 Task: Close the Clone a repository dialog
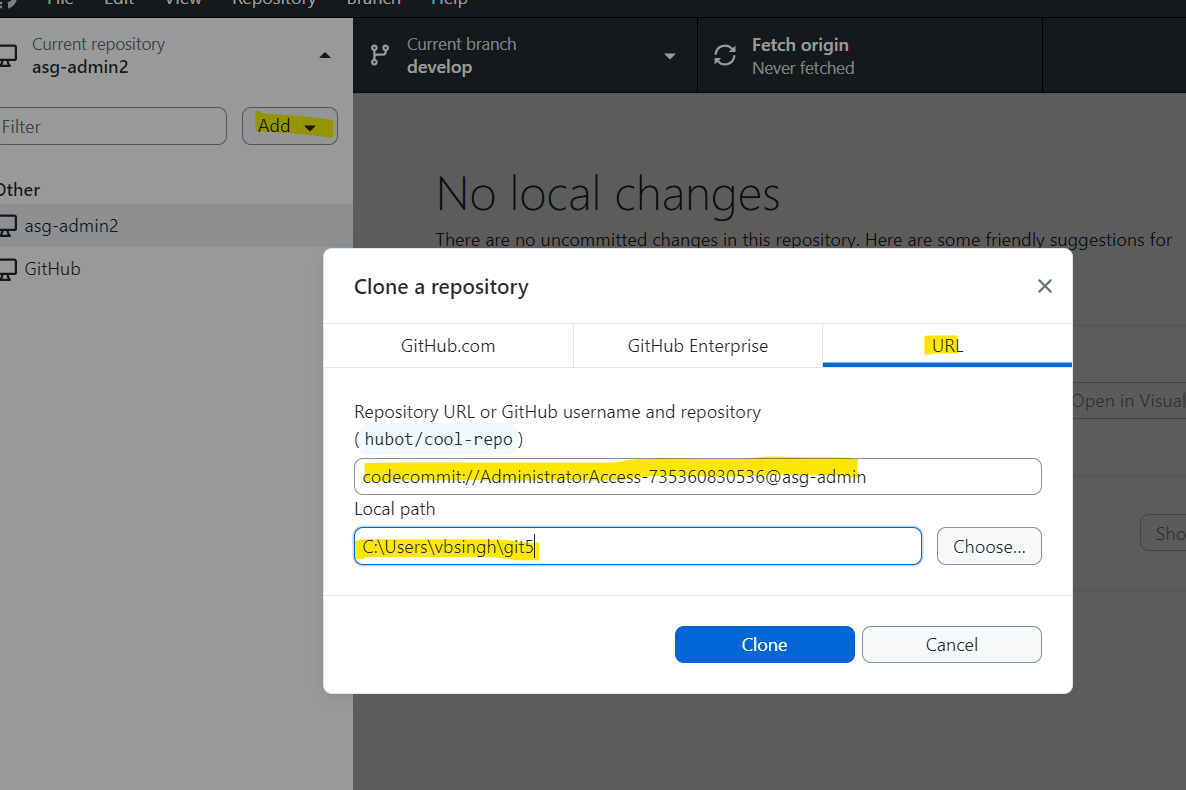(x=1045, y=287)
